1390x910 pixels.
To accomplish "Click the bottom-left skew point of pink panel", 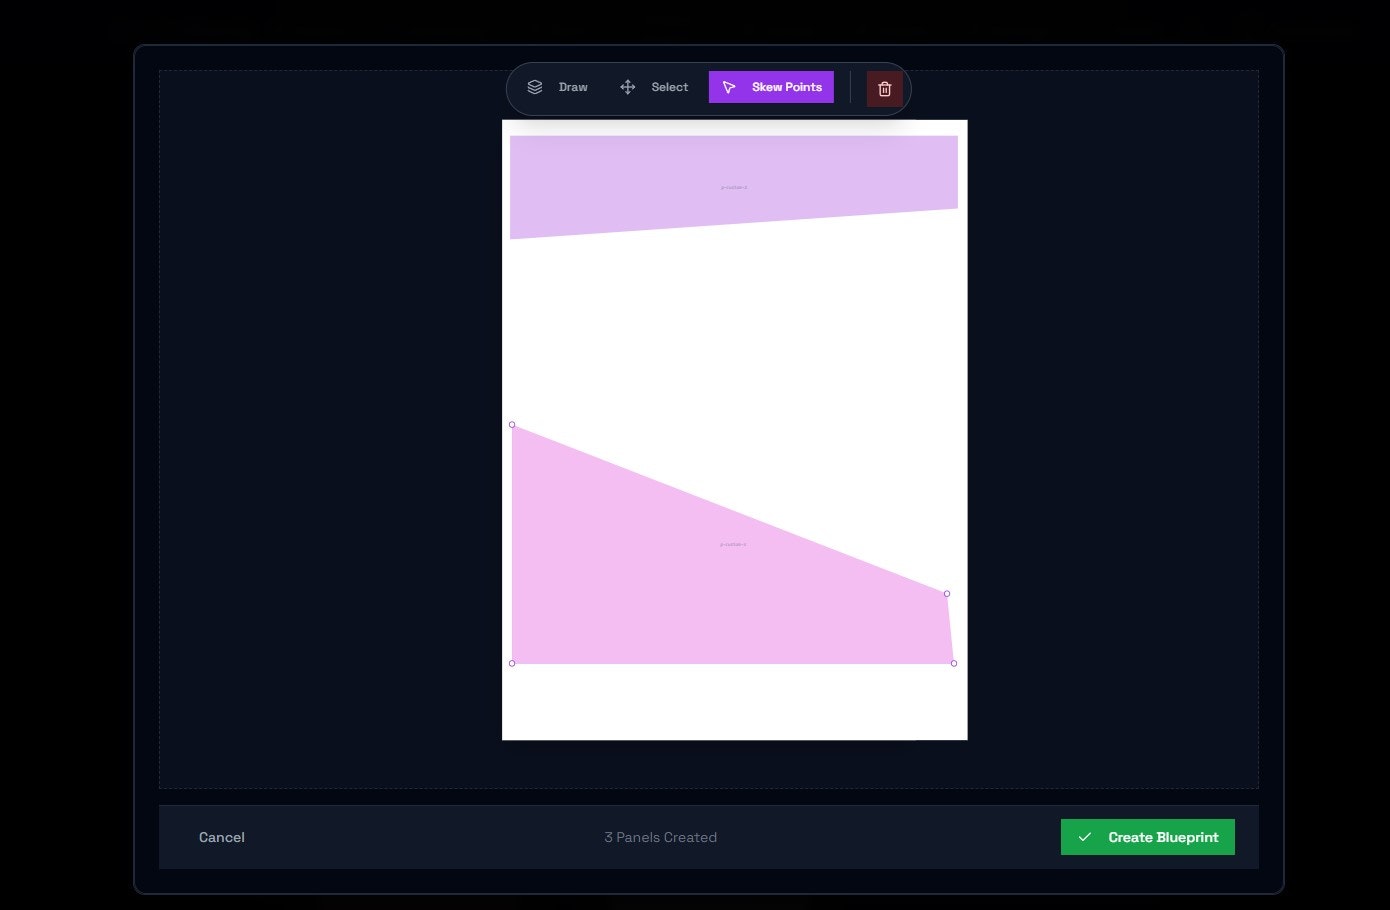I will click(x=512, y=663).
